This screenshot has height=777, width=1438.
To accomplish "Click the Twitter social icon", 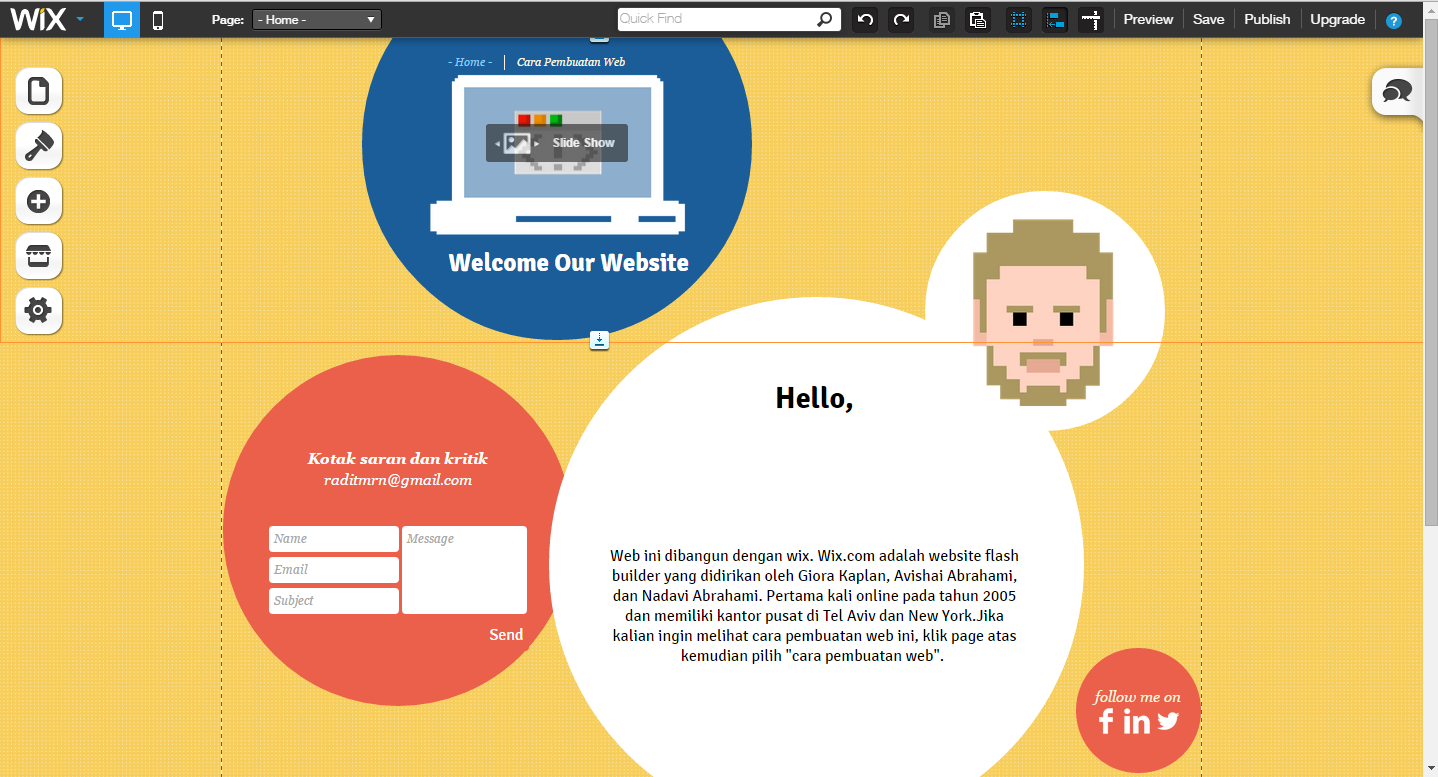I will pyautogui.click(x=1169, y=721).
